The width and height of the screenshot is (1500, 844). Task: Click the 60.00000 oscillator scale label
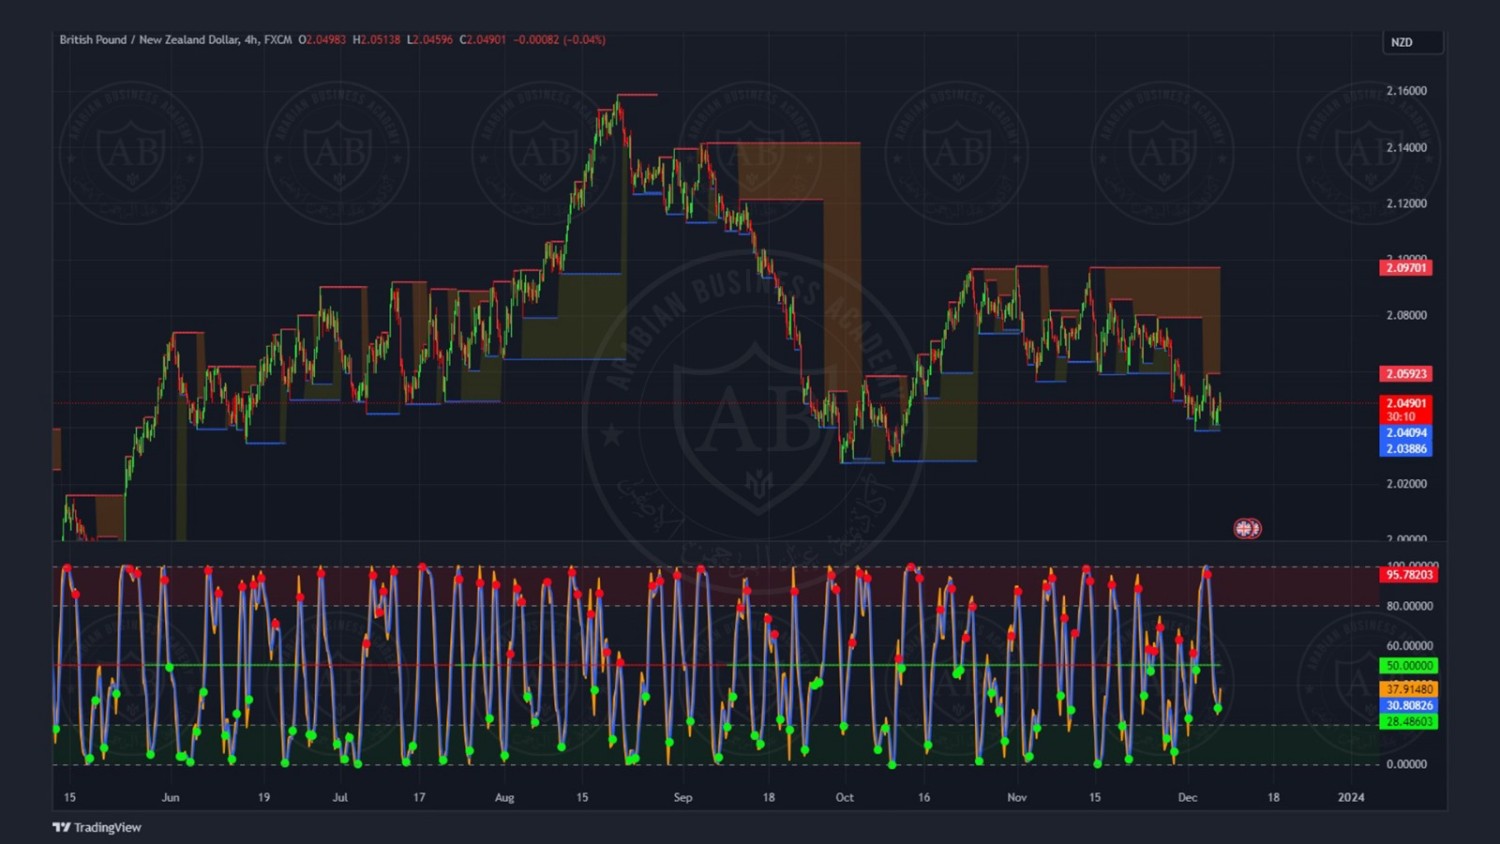click(1409, 646)
